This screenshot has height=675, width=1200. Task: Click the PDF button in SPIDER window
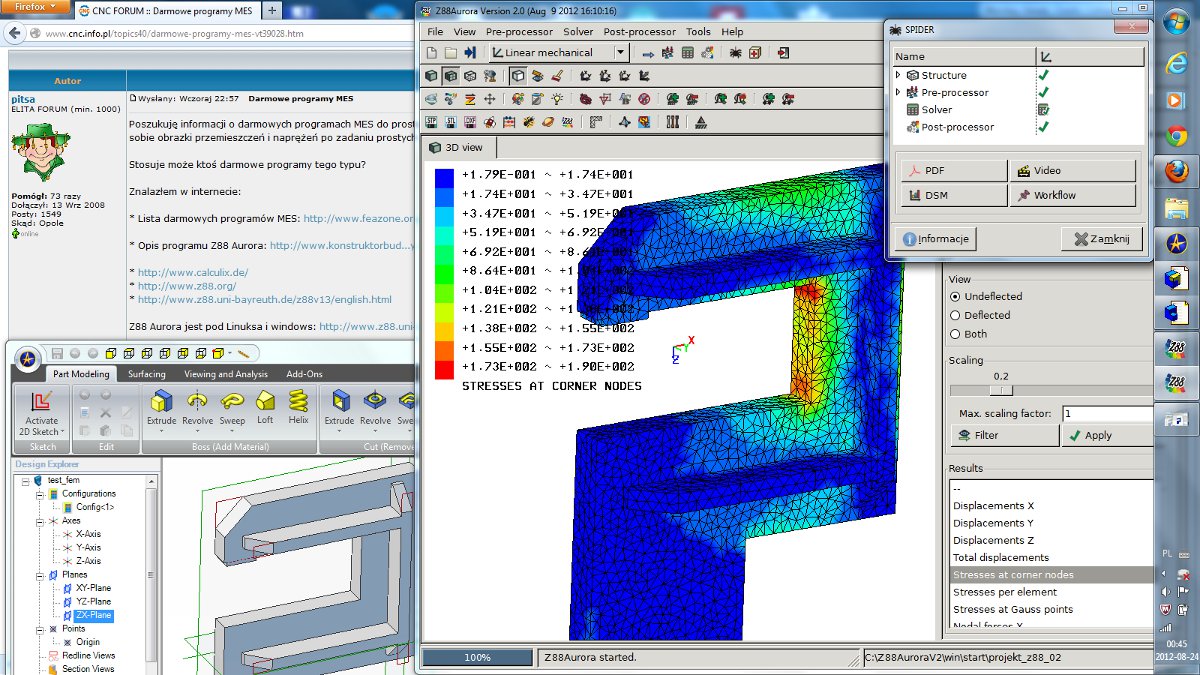(x=952, y=170)
